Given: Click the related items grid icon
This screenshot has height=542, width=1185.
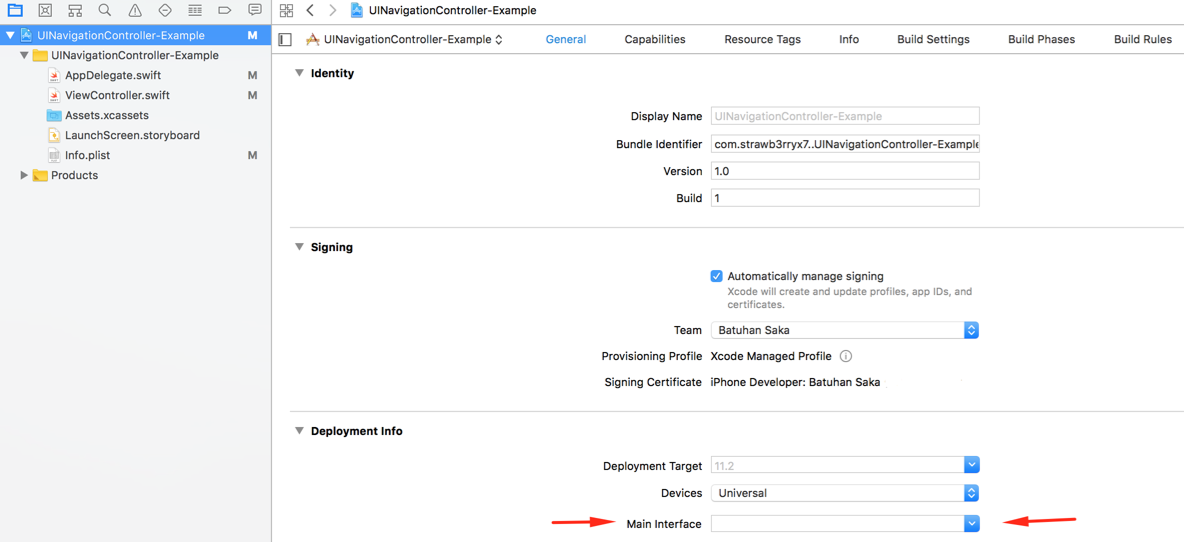Looking at the screenshot, I should 287,10.
